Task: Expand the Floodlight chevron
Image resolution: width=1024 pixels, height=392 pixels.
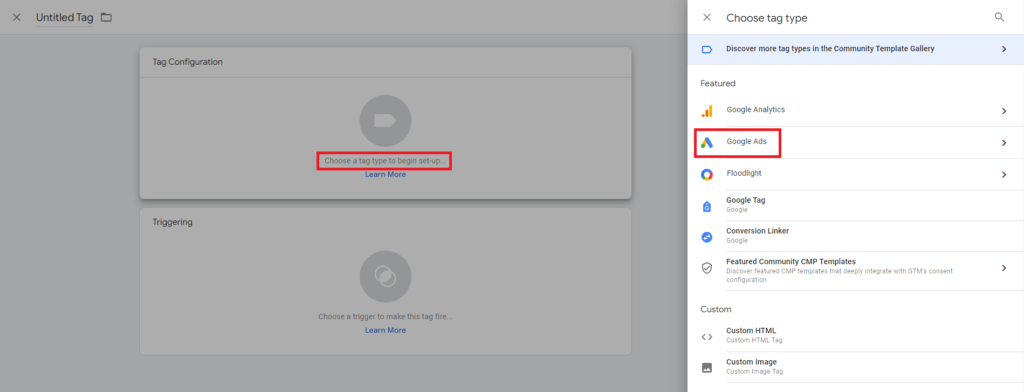Action: [x=1004, y=174]
